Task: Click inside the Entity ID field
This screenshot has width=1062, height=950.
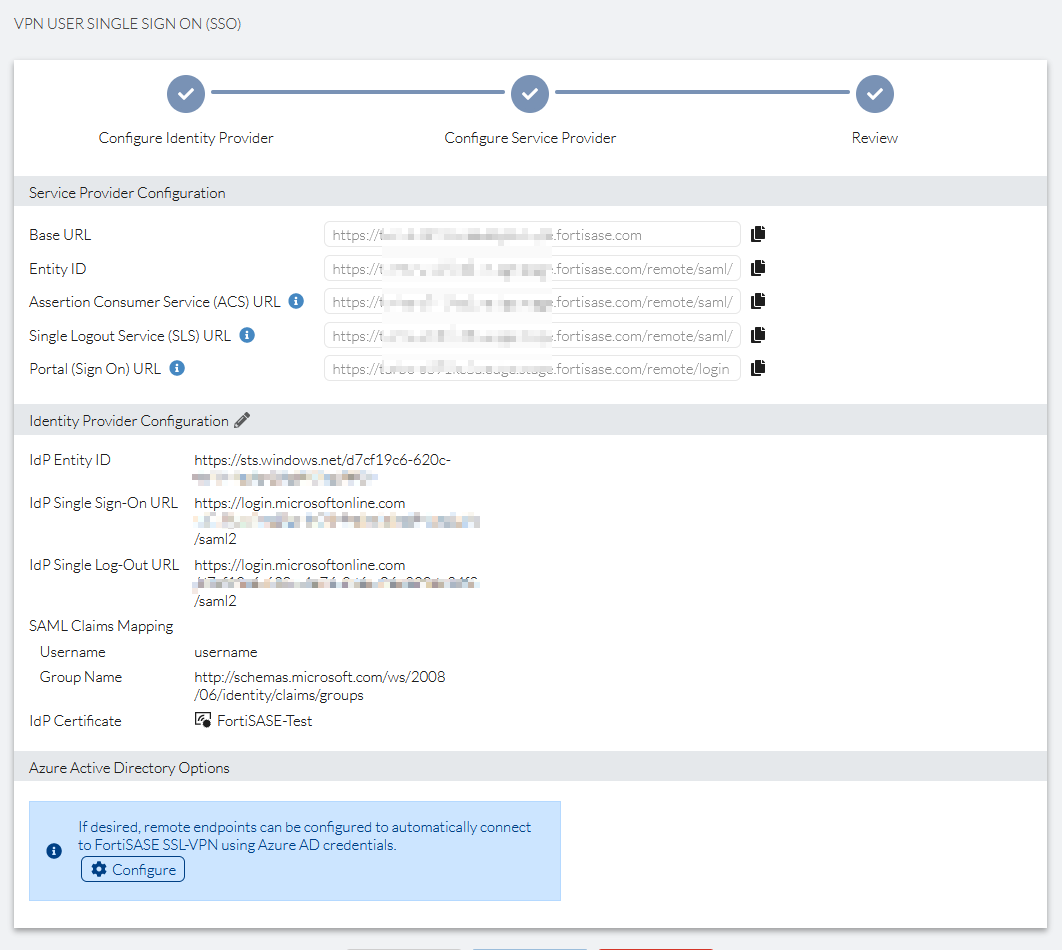Action: [x=530, y=267]
